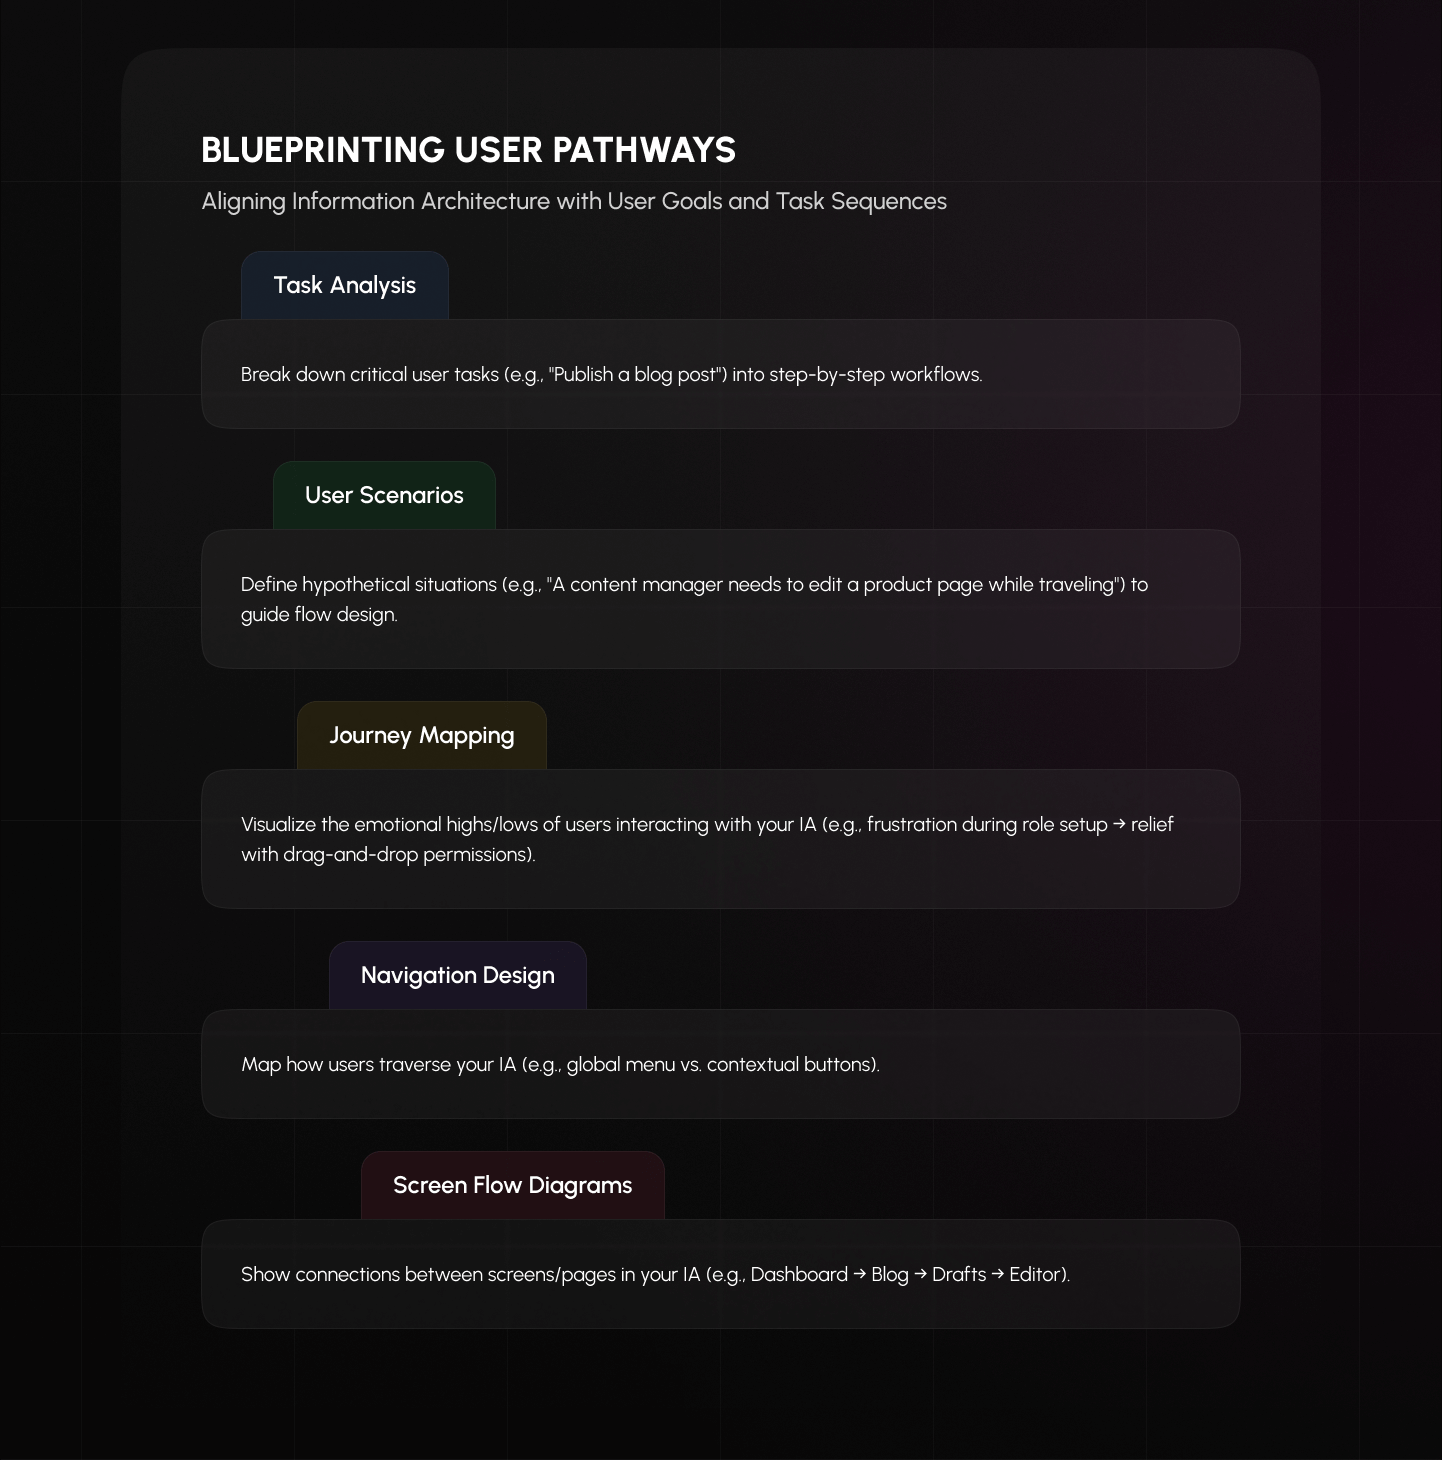Select the Task Analysis tab

pyautogui.click(x=344, y=286)
